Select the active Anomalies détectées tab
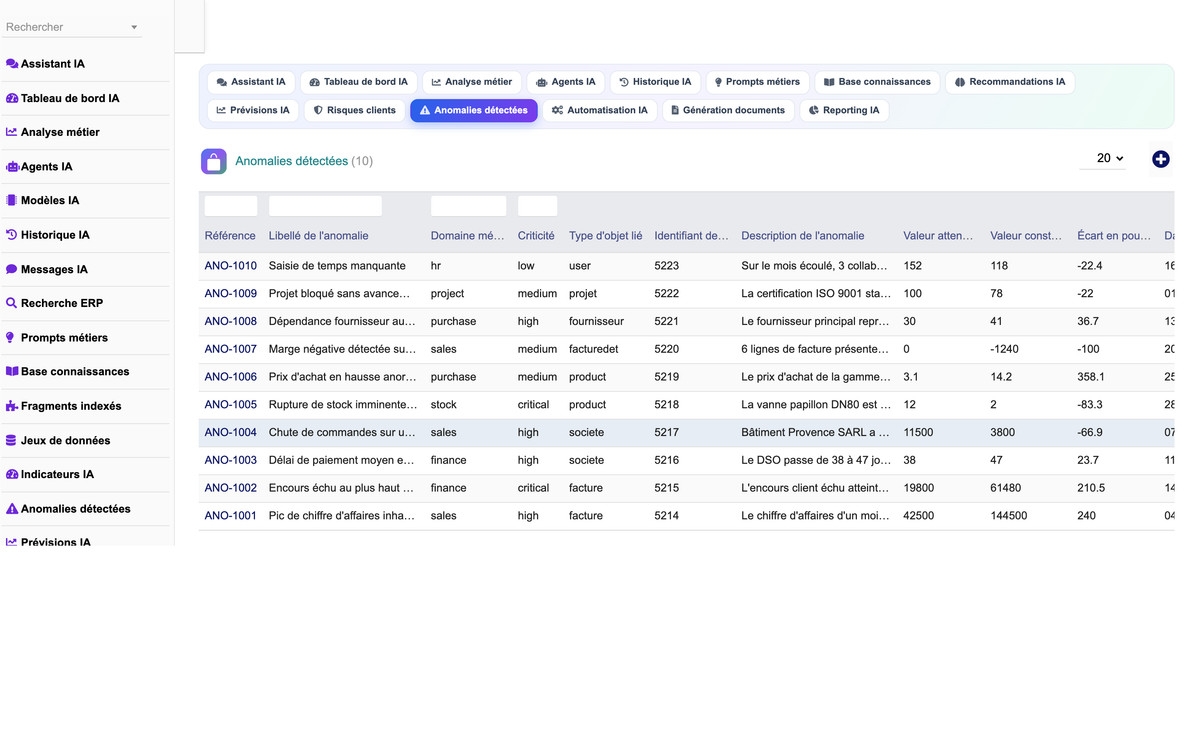 [474, 110]
